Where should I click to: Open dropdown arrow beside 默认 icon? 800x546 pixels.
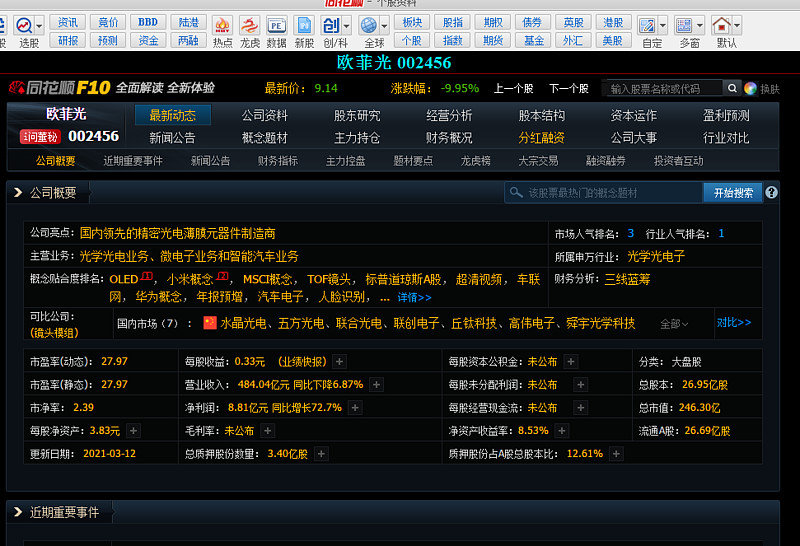coord(737,25)
